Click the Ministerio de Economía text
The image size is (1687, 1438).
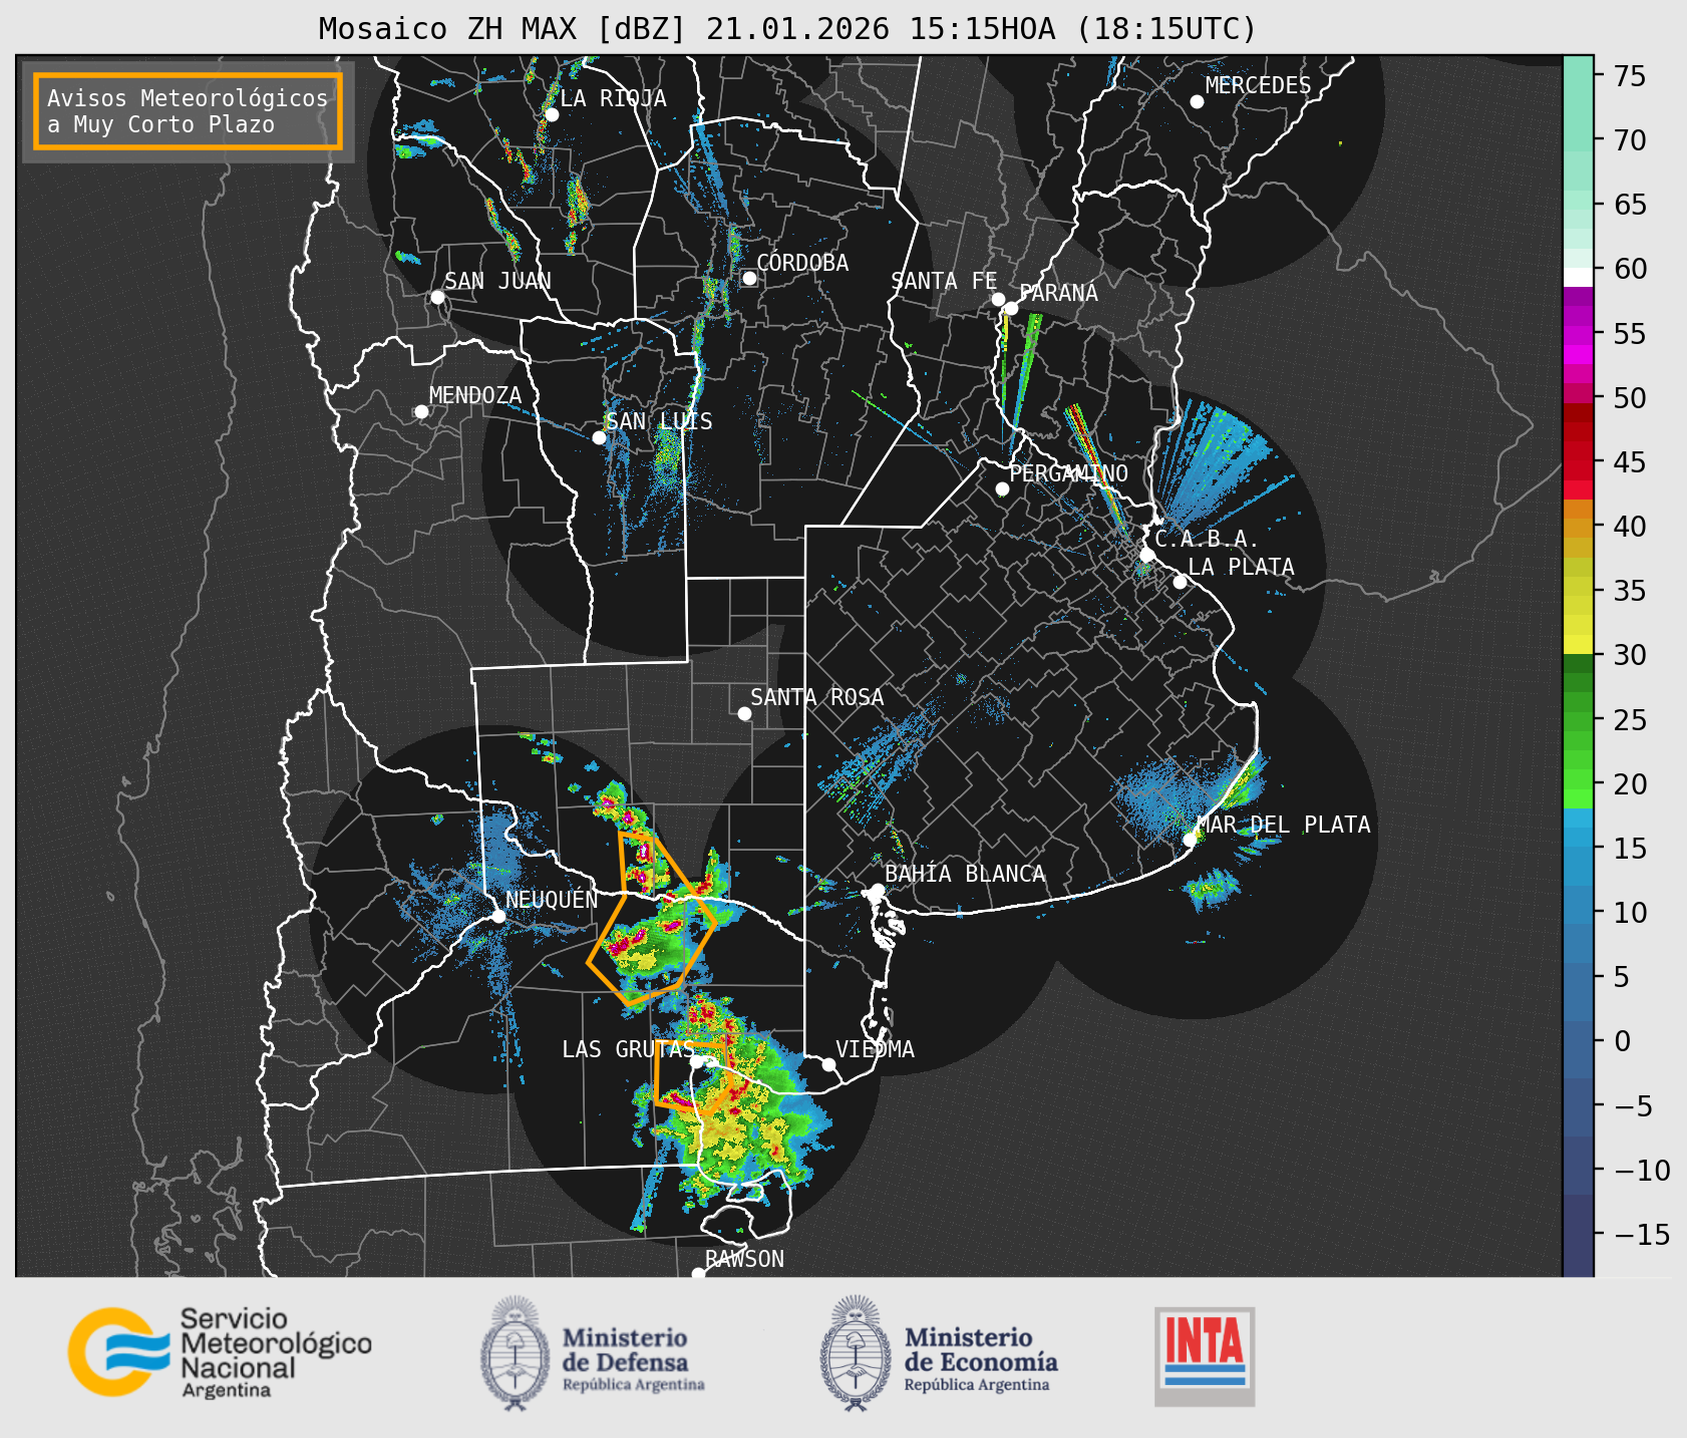coord(981,1358)
